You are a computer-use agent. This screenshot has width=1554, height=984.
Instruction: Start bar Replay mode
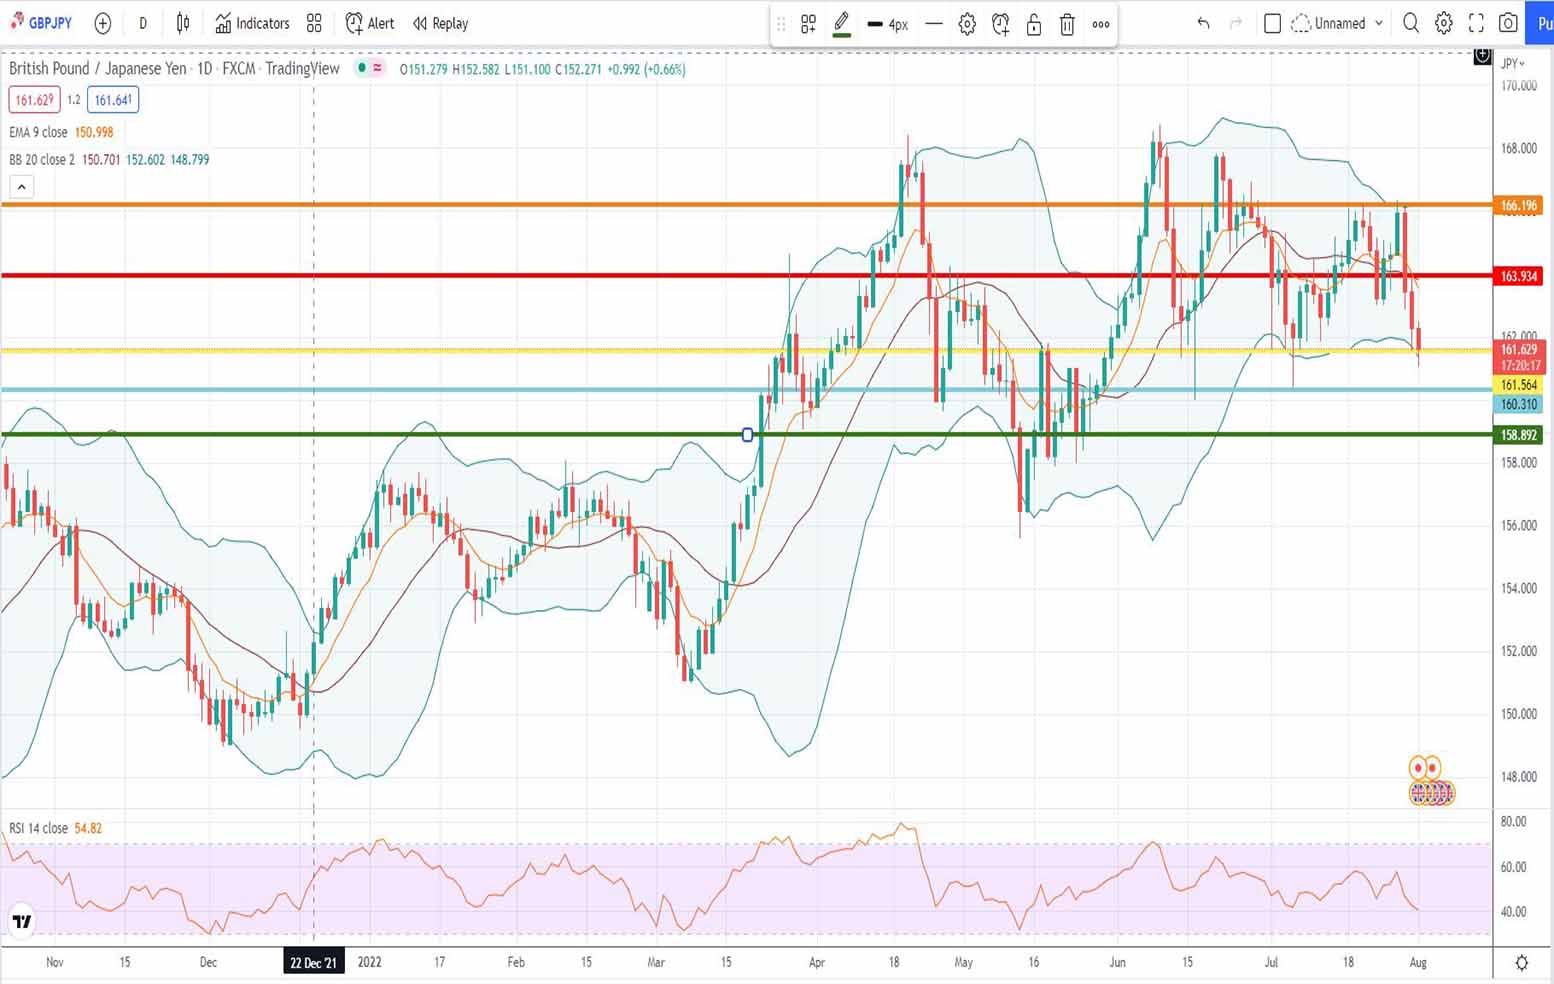[x=440, y=23]
